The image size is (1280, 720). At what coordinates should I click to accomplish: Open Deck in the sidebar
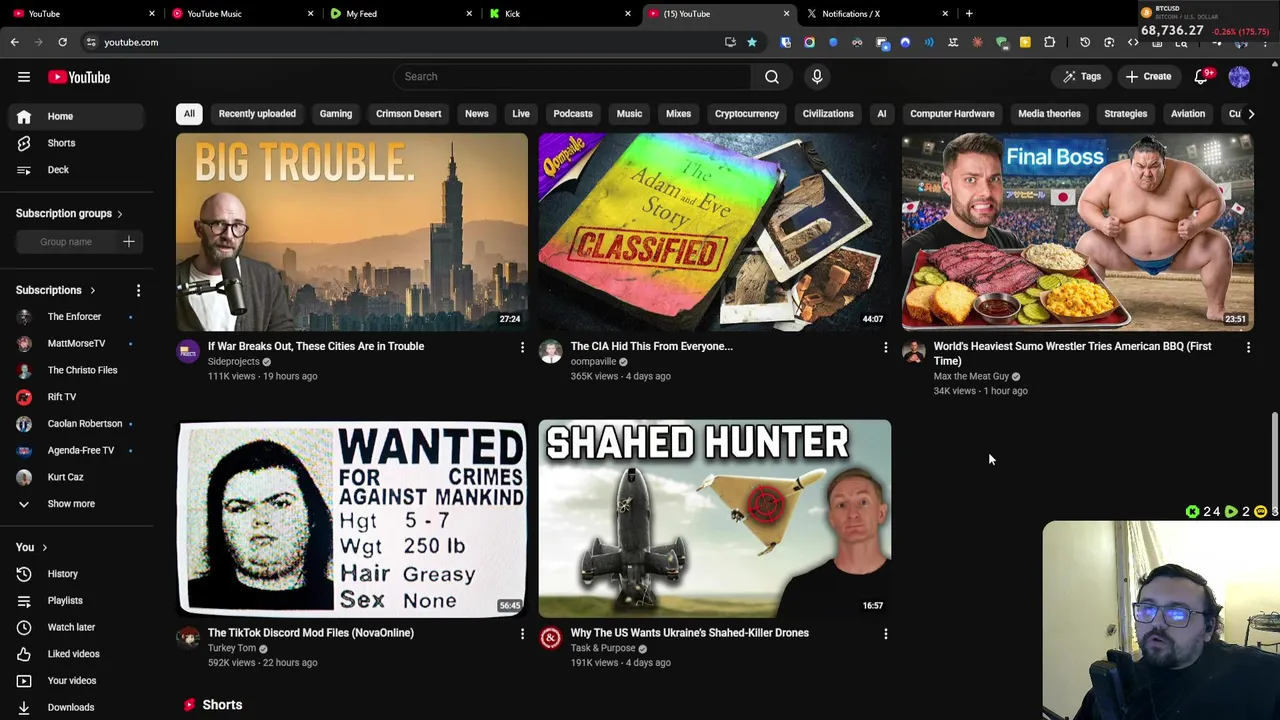point(76,170)
